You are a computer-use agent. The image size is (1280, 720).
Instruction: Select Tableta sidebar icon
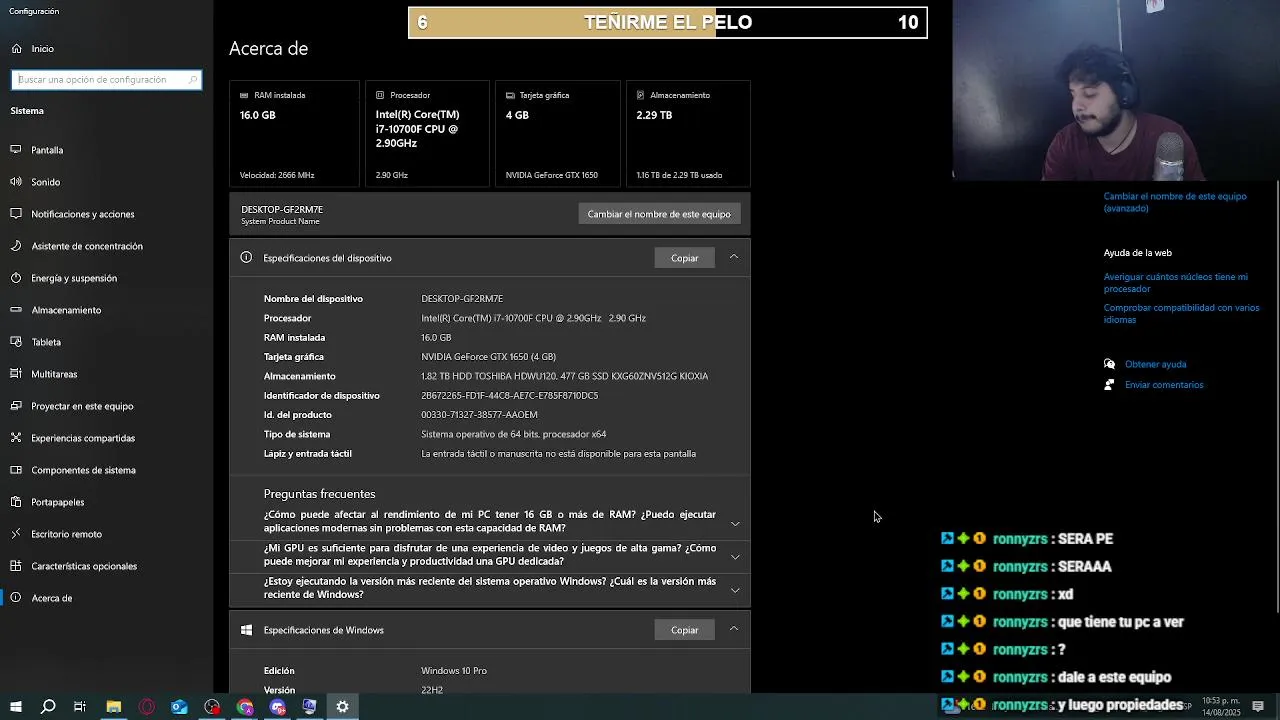tap(16, 342)
